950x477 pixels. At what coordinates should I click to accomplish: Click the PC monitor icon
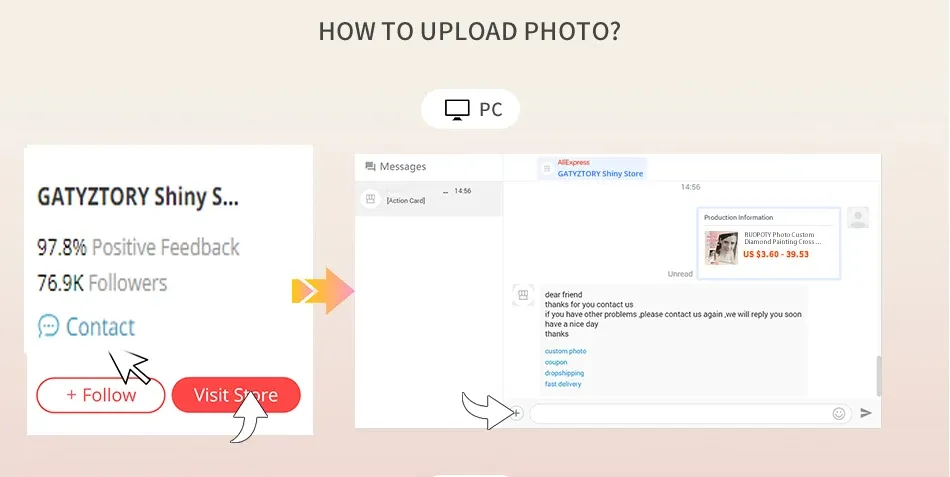(457, 110)
